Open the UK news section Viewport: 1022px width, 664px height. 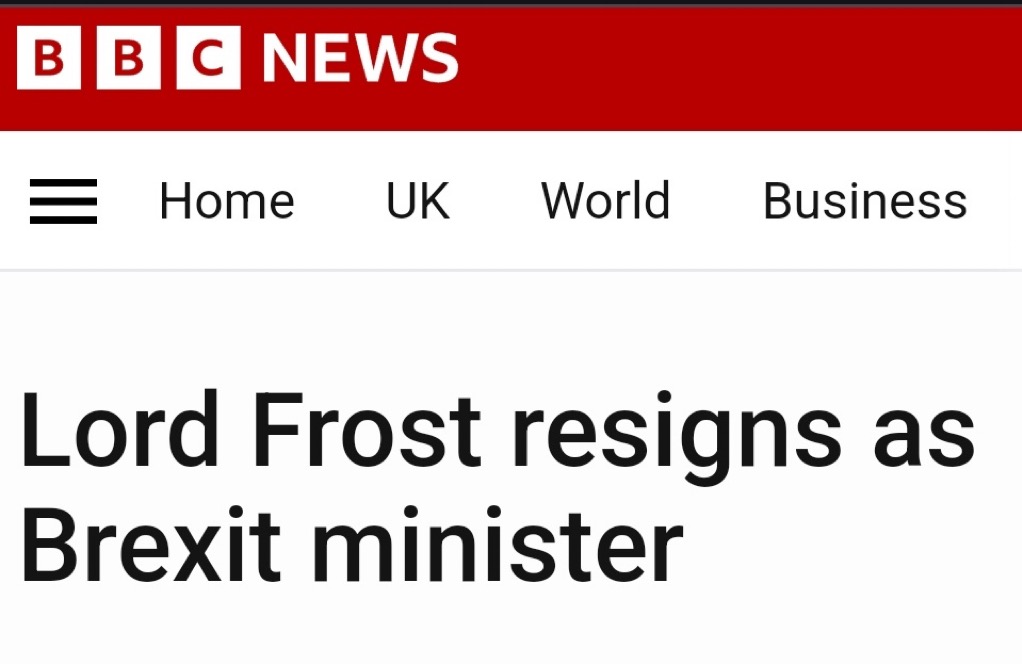pos(418,201)
